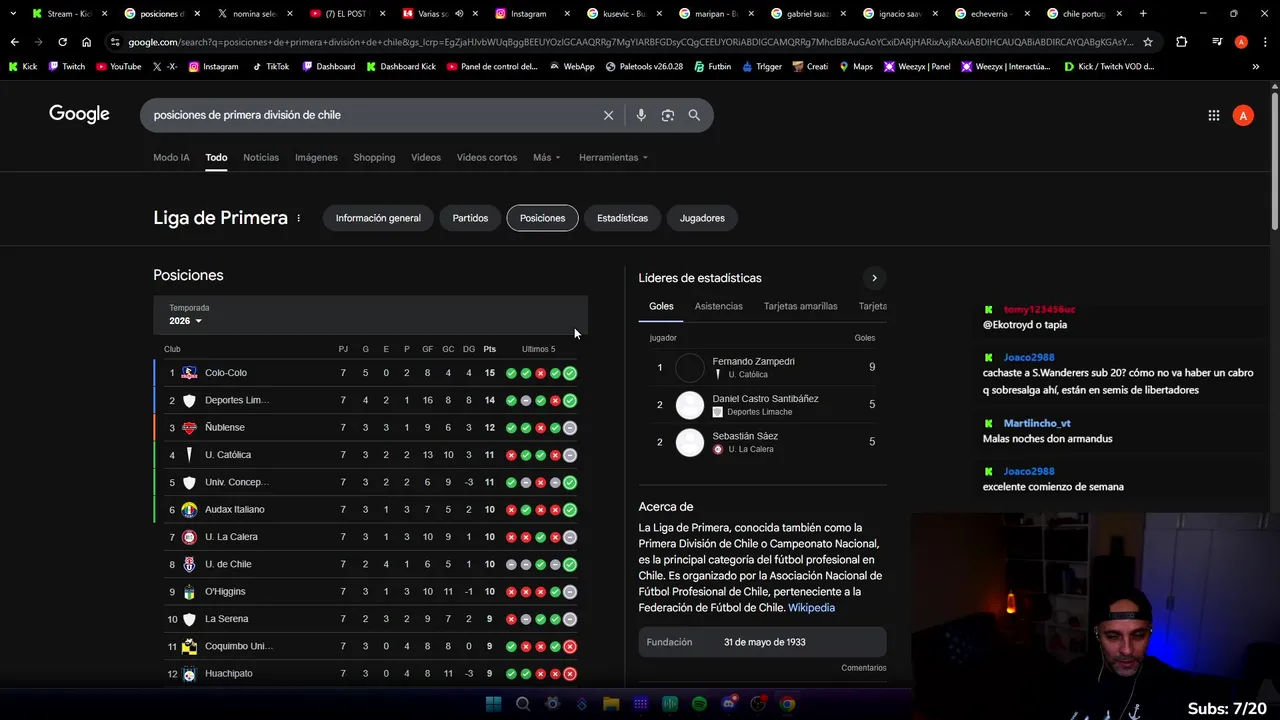
Task: Open the Shopping results tab
Action: point(374,157)
